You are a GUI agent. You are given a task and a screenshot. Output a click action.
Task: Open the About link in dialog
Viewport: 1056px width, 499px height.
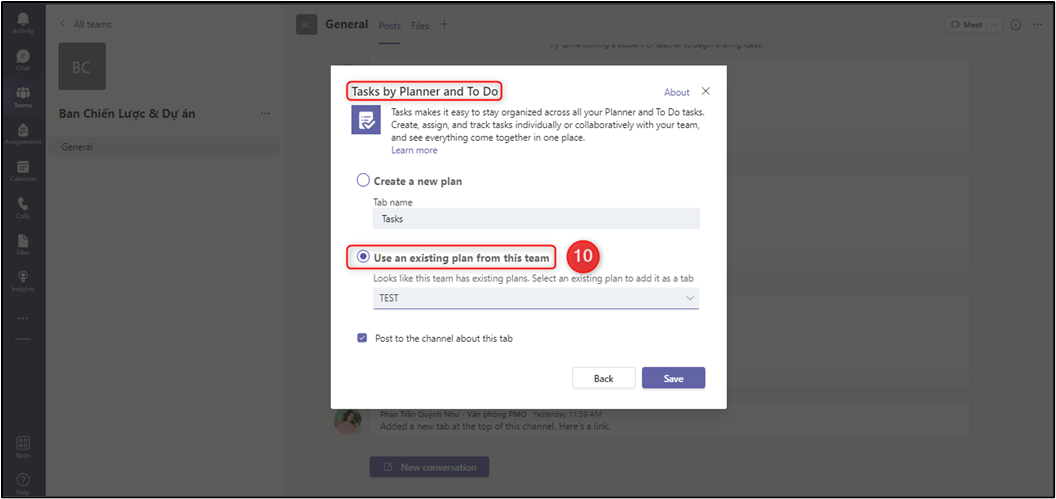tap(677, 92)
